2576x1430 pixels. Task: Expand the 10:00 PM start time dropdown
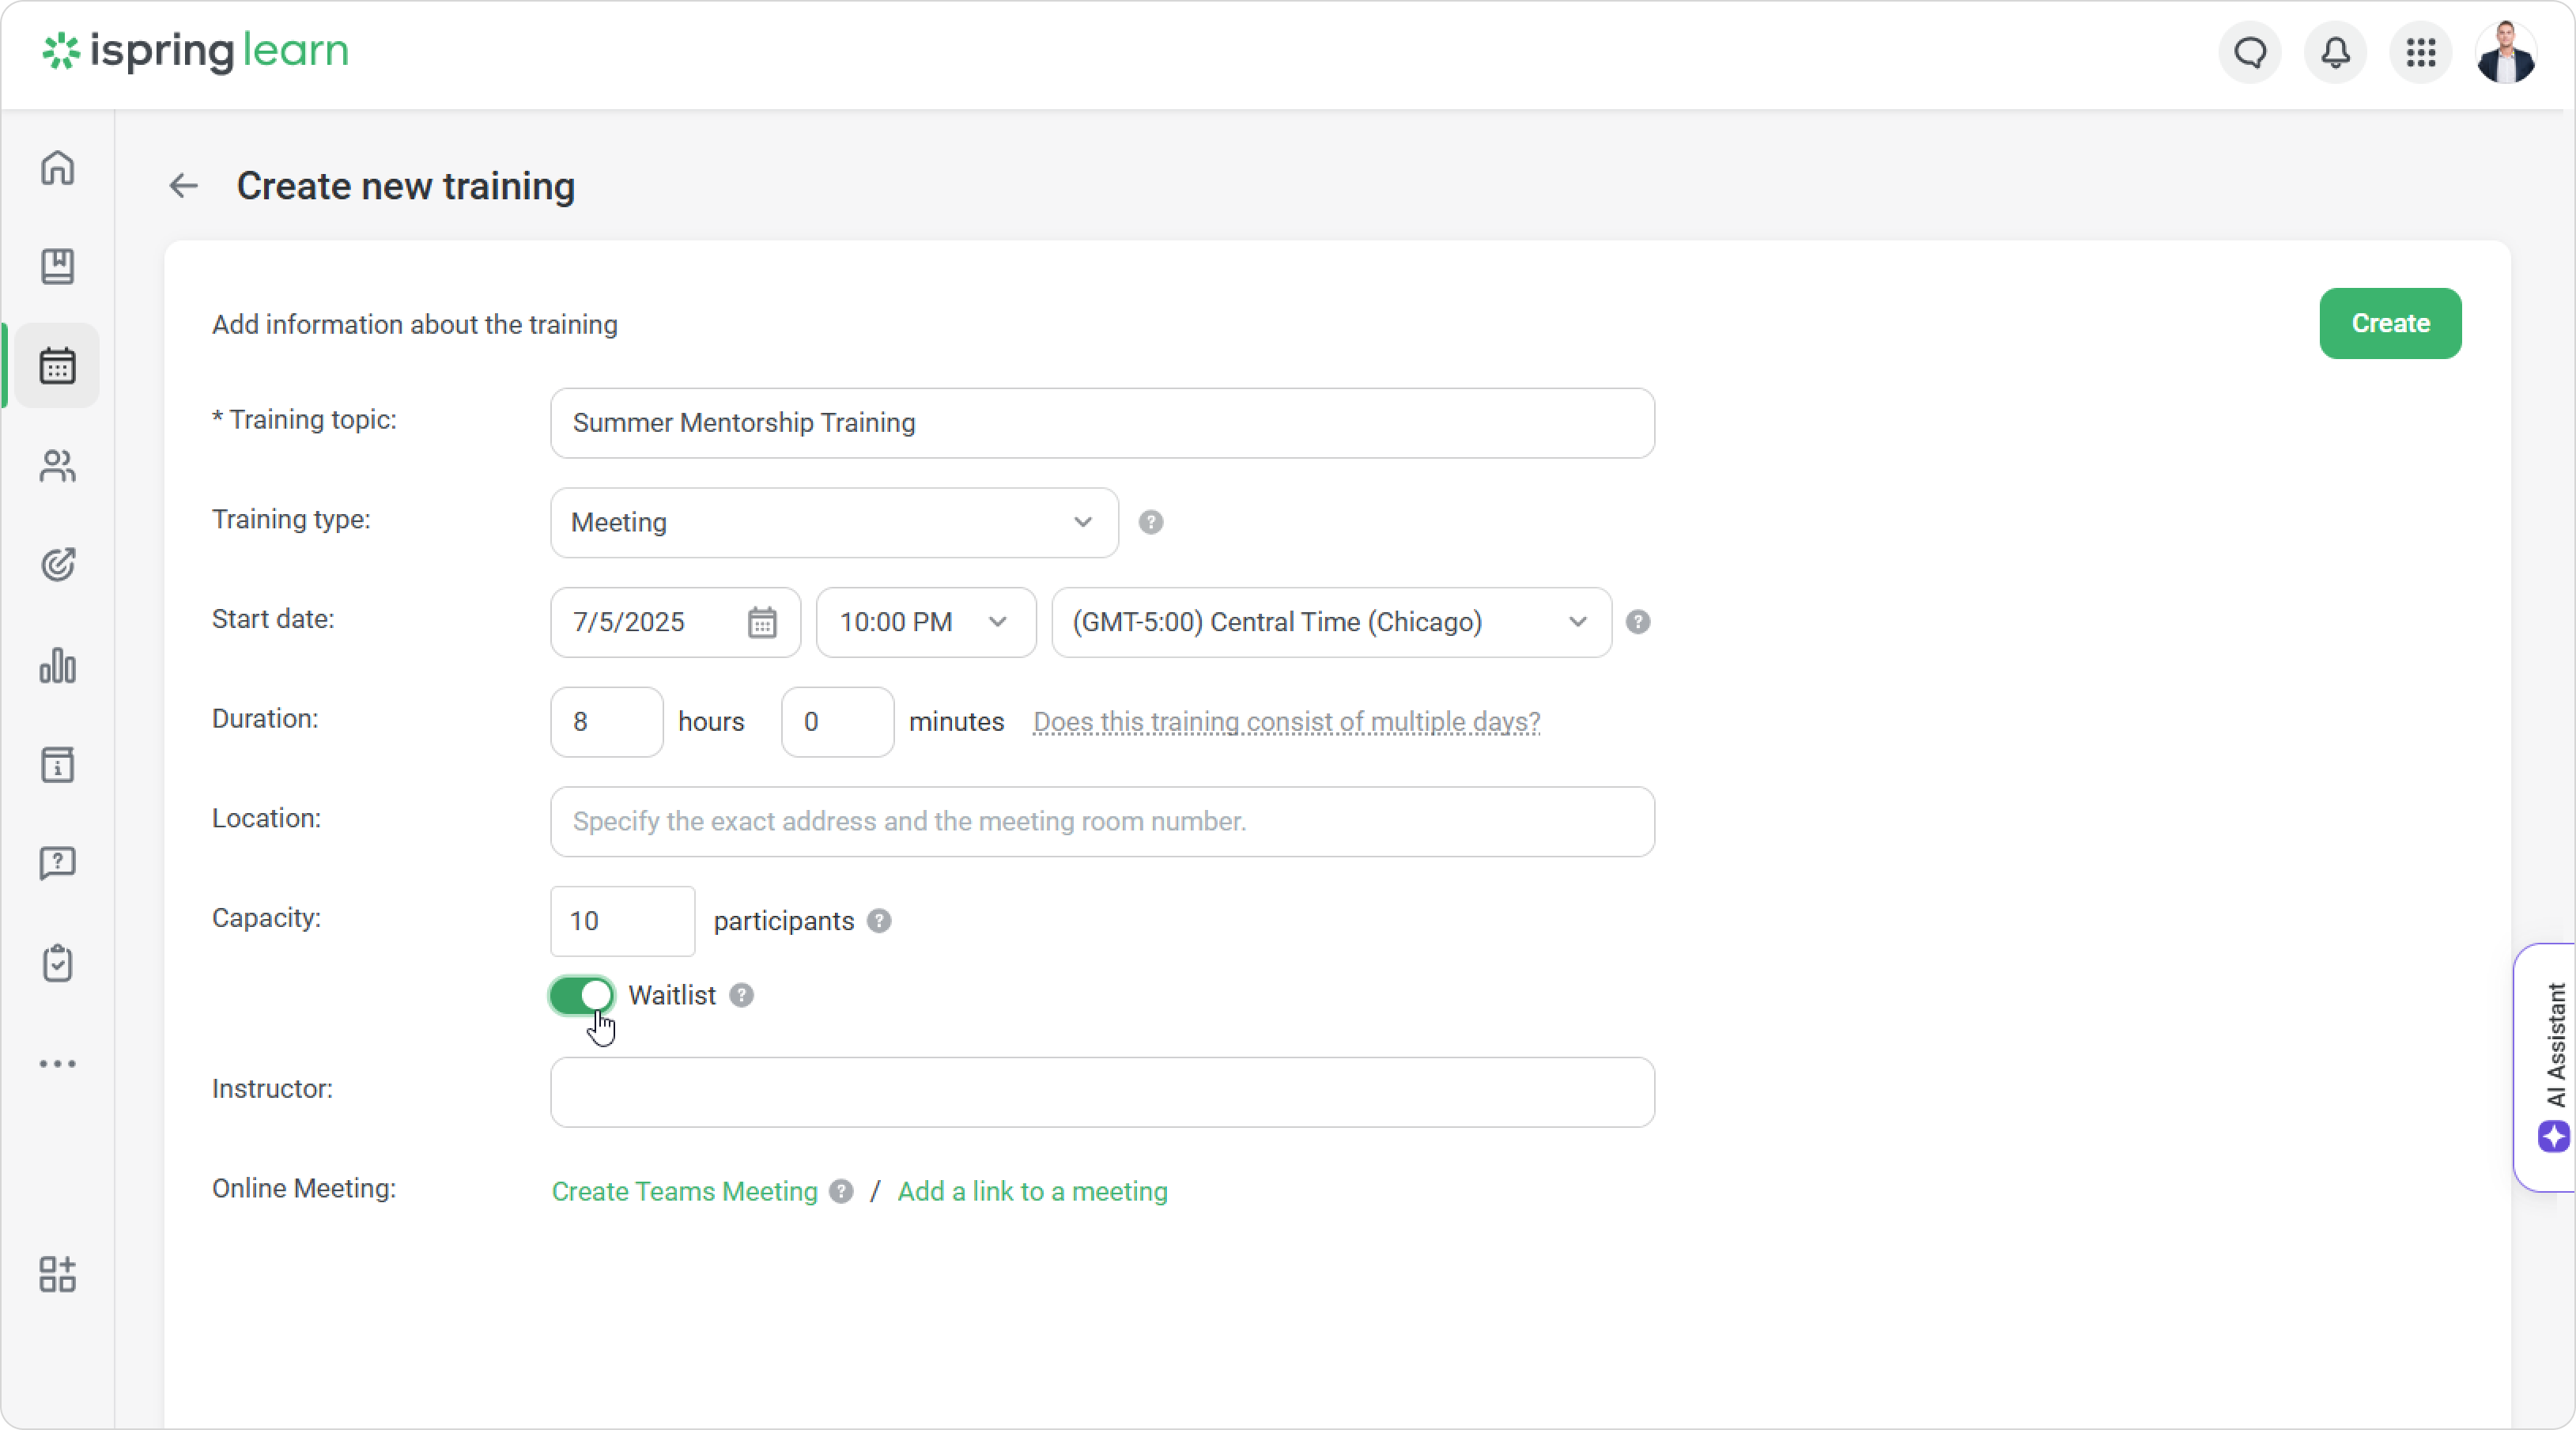(925, 622)
